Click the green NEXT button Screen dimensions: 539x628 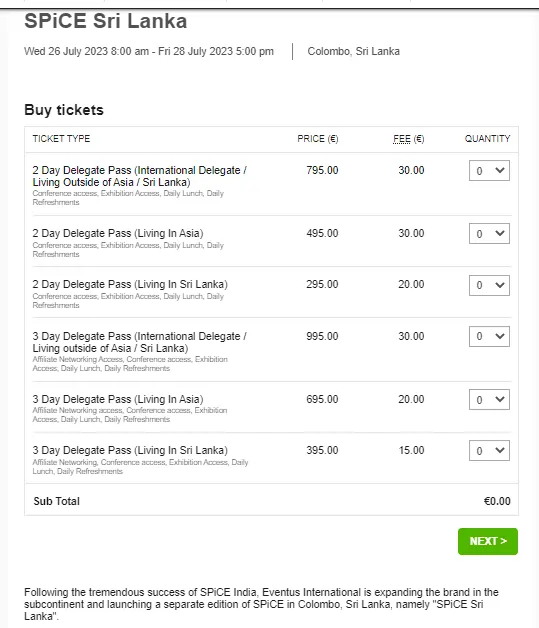point(488,541)
